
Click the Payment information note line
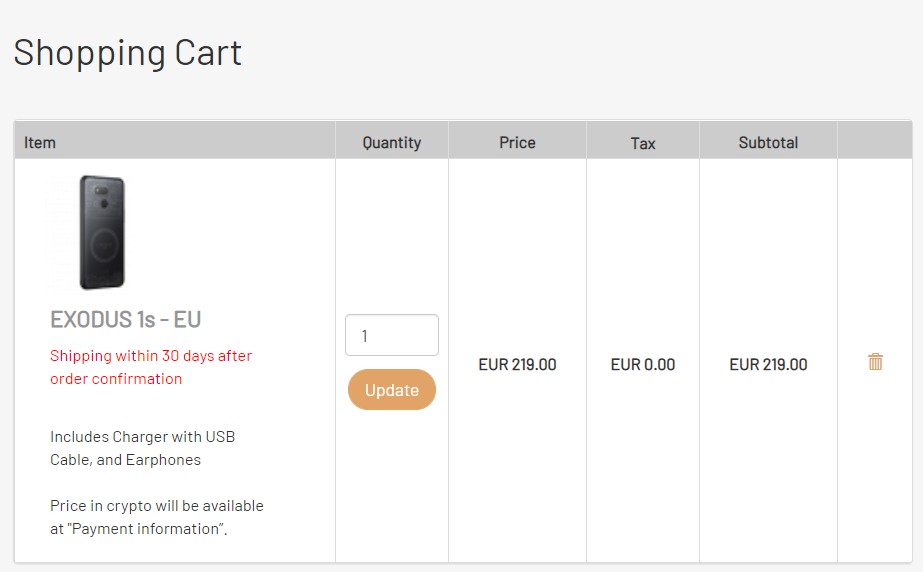pos(138,529)
